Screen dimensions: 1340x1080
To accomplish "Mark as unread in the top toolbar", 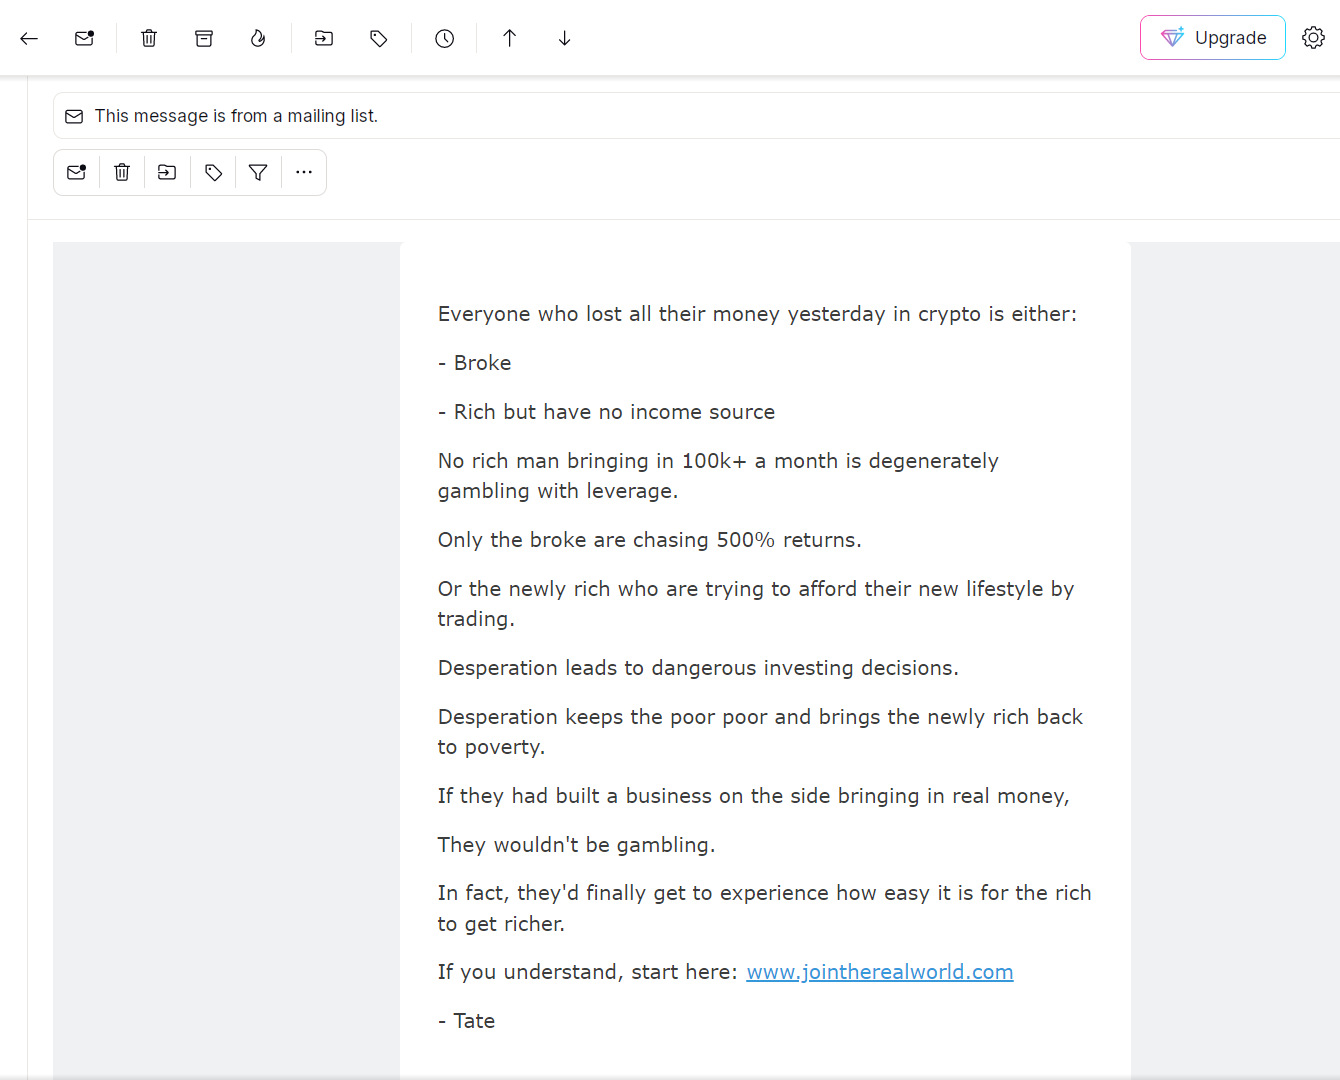I will 84,38.
